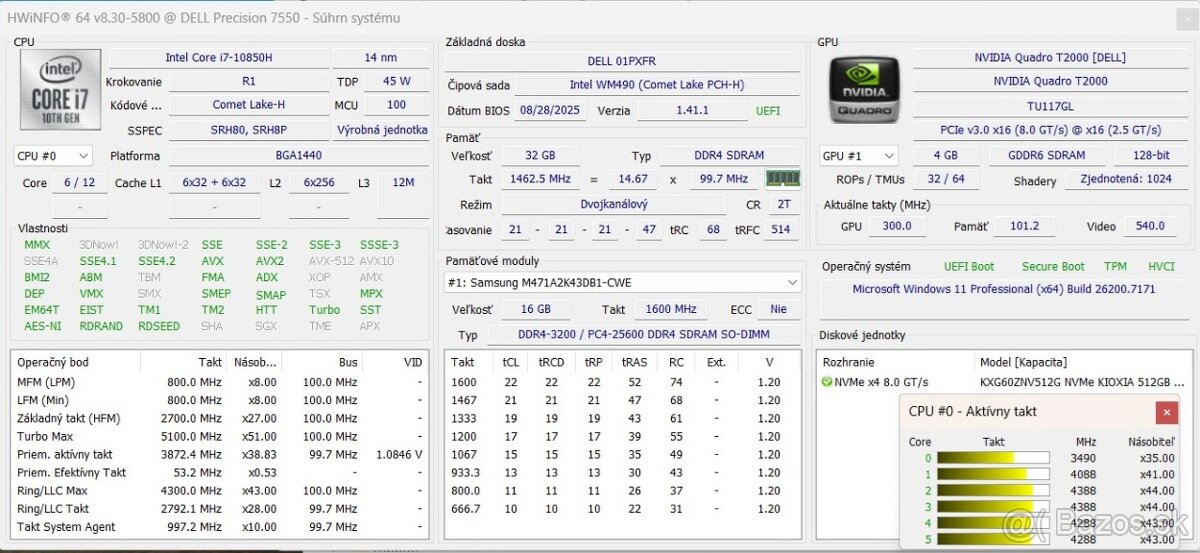This screenshot has height=553, width=1200.
Task: Click the 32 GB memory size field
Action: [x=540, y=156]
